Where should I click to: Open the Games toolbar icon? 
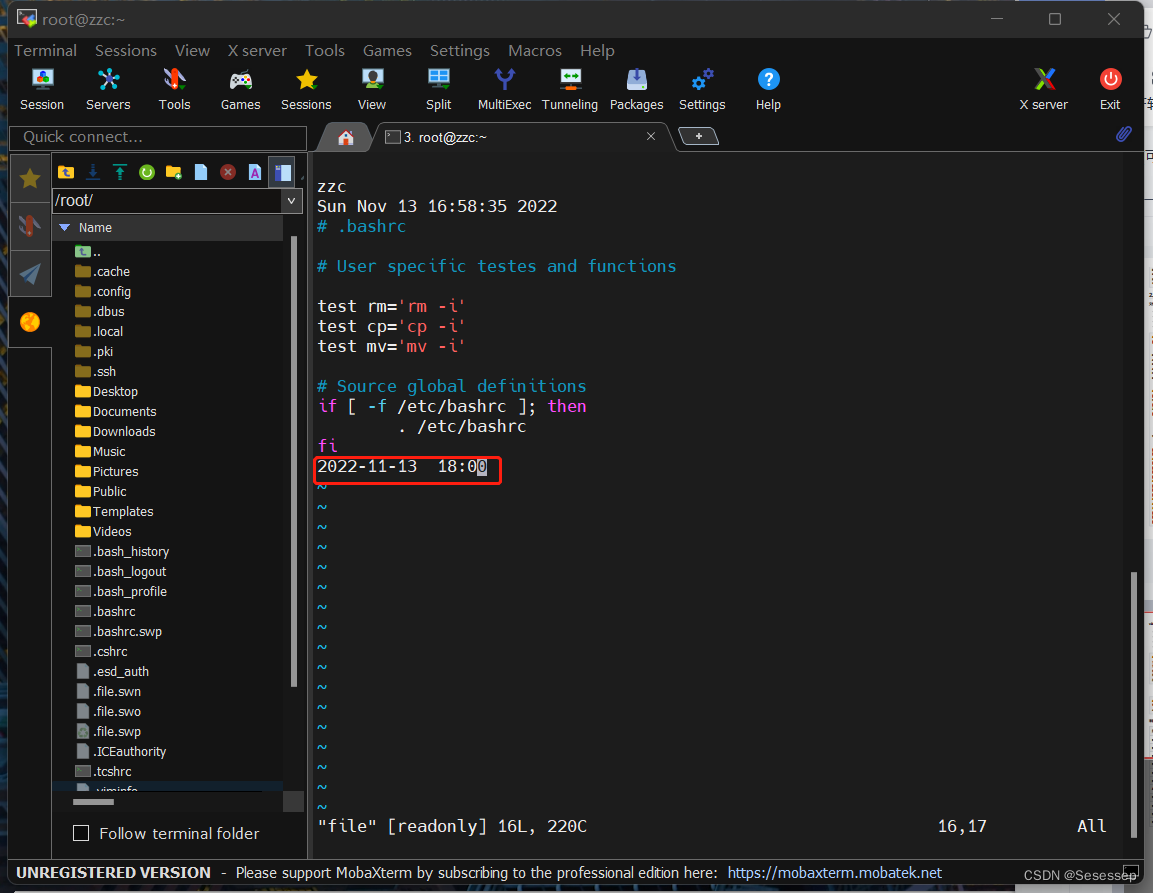(240, 88)
